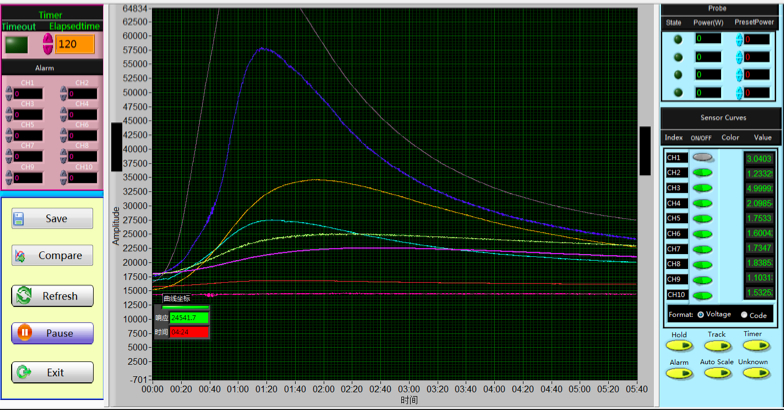Exit the application
The height and width of the screenshot is (410, 784).
(x=52, y=372)
